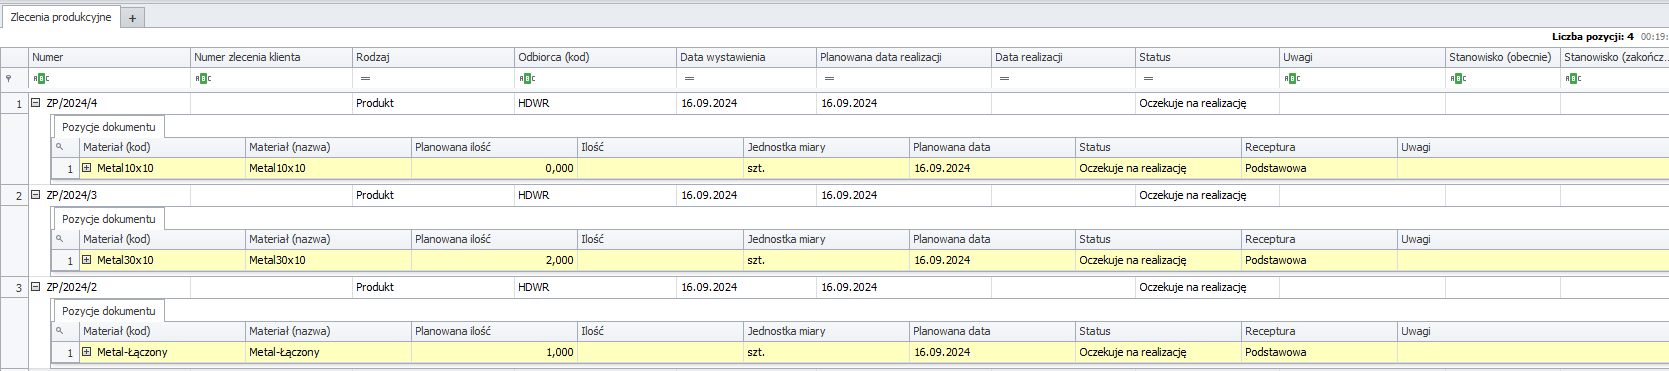This screenshot has width=1669, height=371.
Task: Expand the Metal10x10 position row
Action: pos(87,168)
